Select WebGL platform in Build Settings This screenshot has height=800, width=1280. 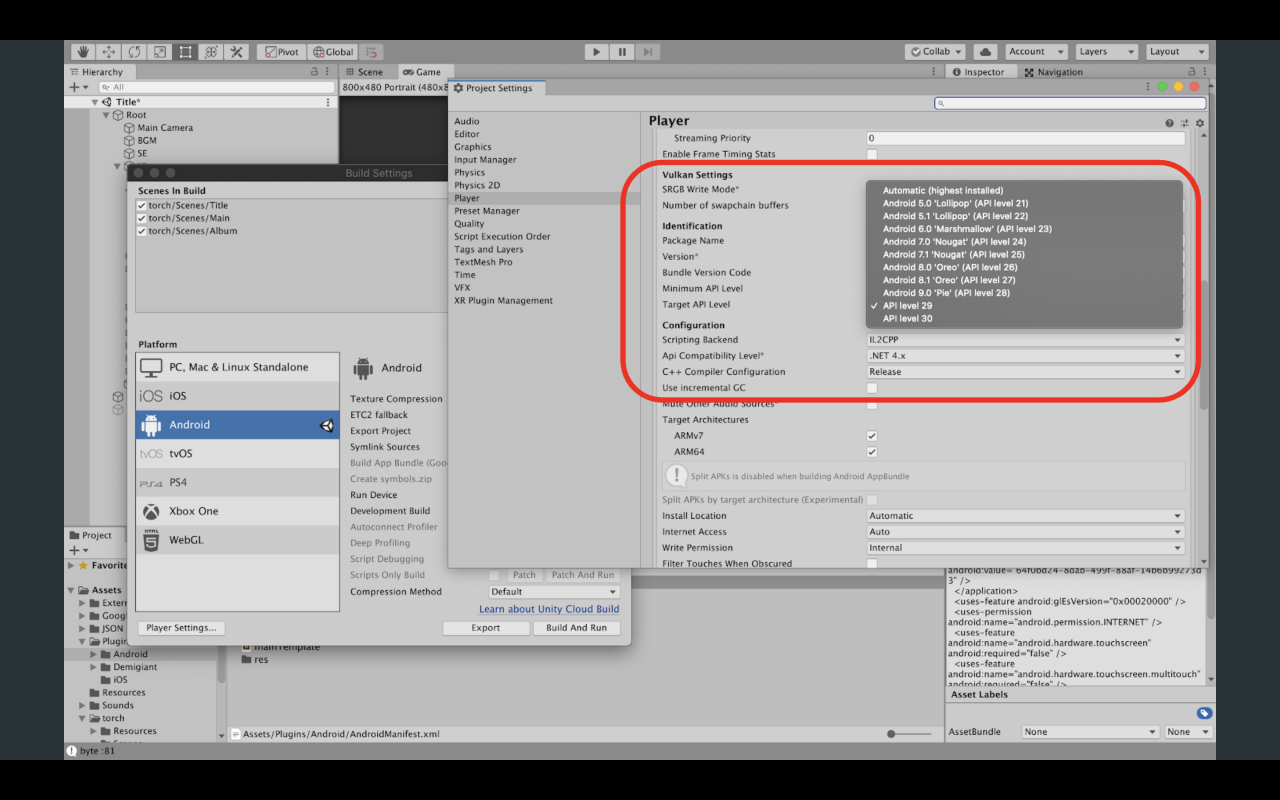tap(238, 540)
